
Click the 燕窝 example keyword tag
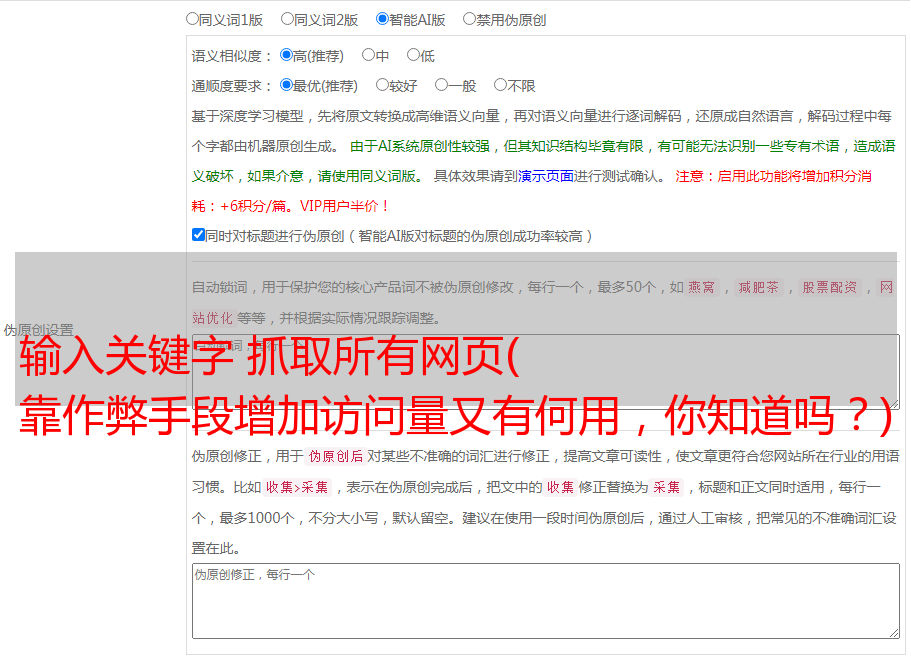click(x=701, y=287)
